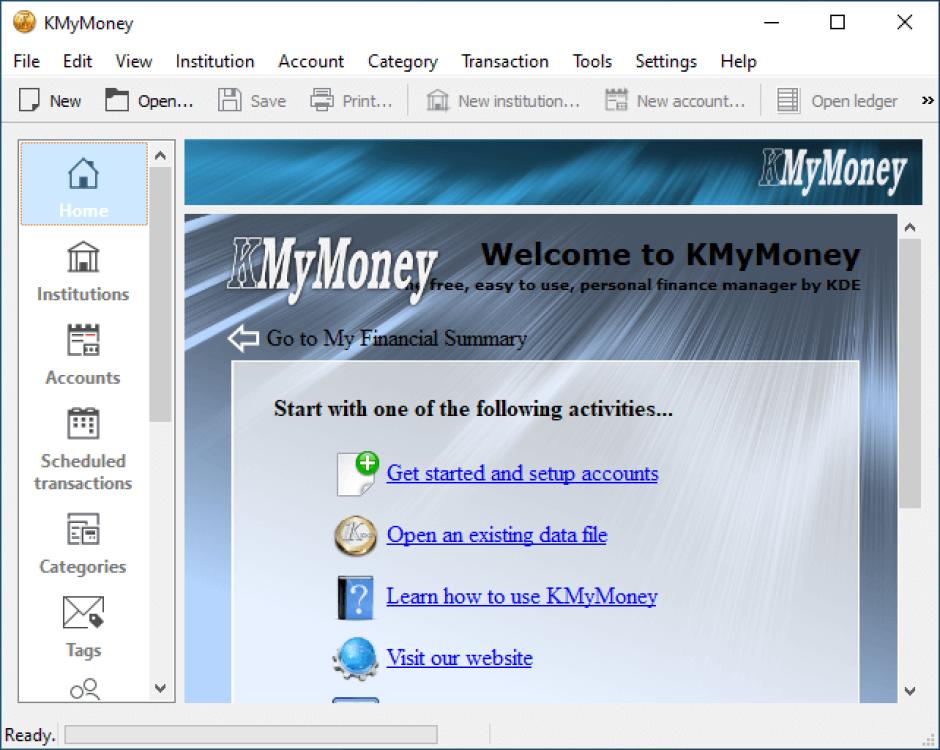Click Learn how to use KMyMoney link
The image size is (940, 750).
522,597
